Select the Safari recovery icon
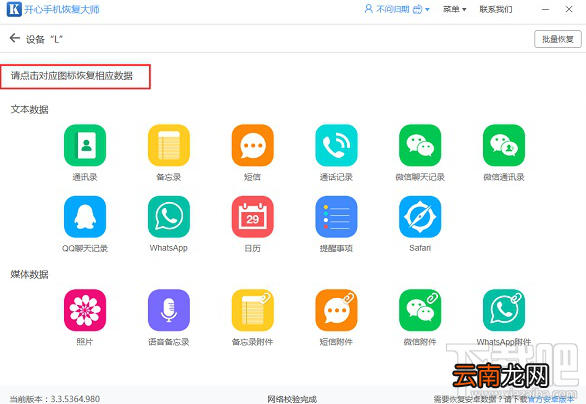 point(420,217)
